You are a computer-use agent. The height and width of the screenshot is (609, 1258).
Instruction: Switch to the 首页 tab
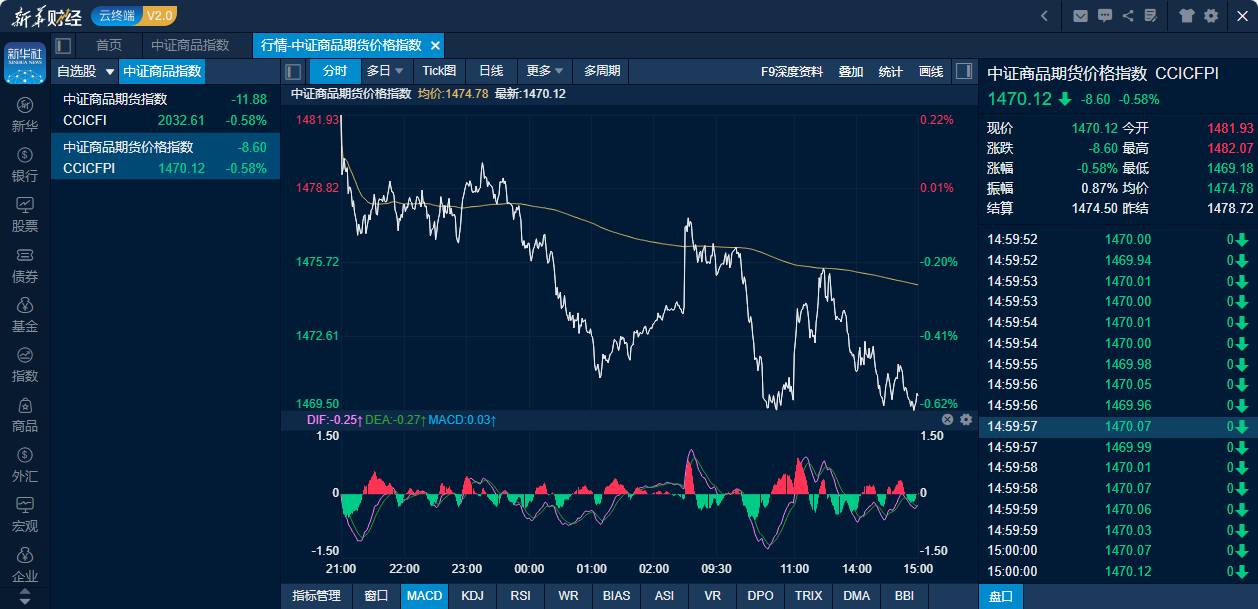pos(109,46)
